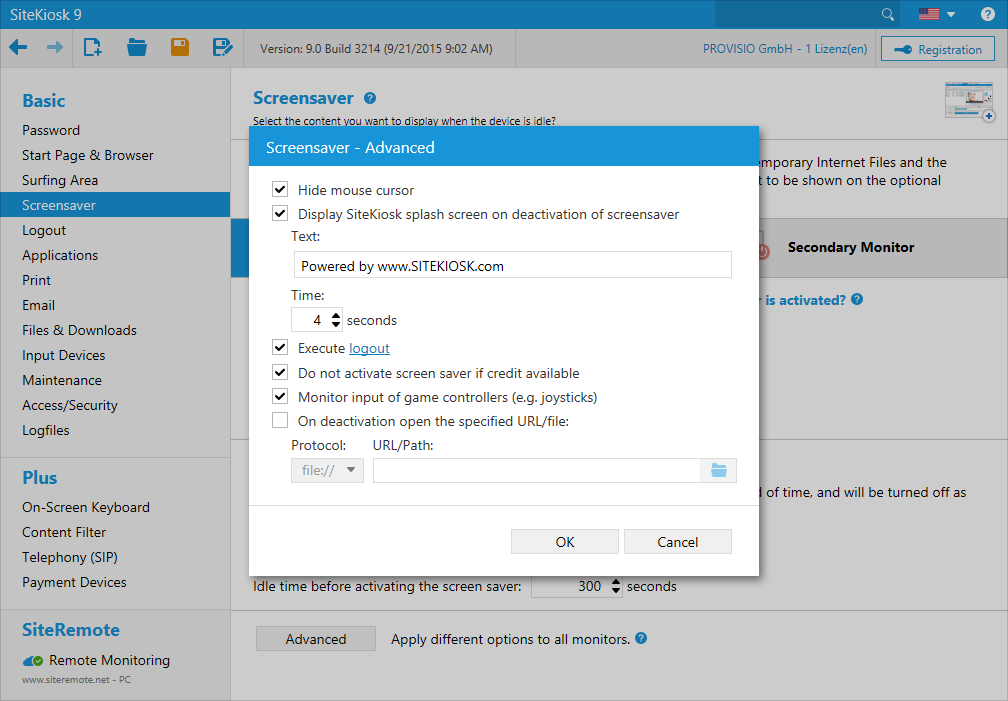Follow the logout hyperlink
Screen dimensions: 1008x701
point(369,348)
